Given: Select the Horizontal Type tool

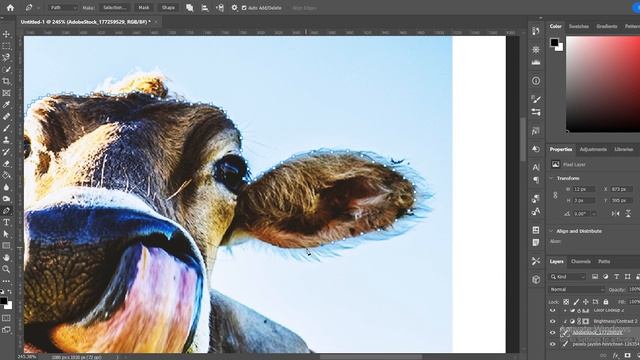Looking at the screenshot, I should coord(6,222).
